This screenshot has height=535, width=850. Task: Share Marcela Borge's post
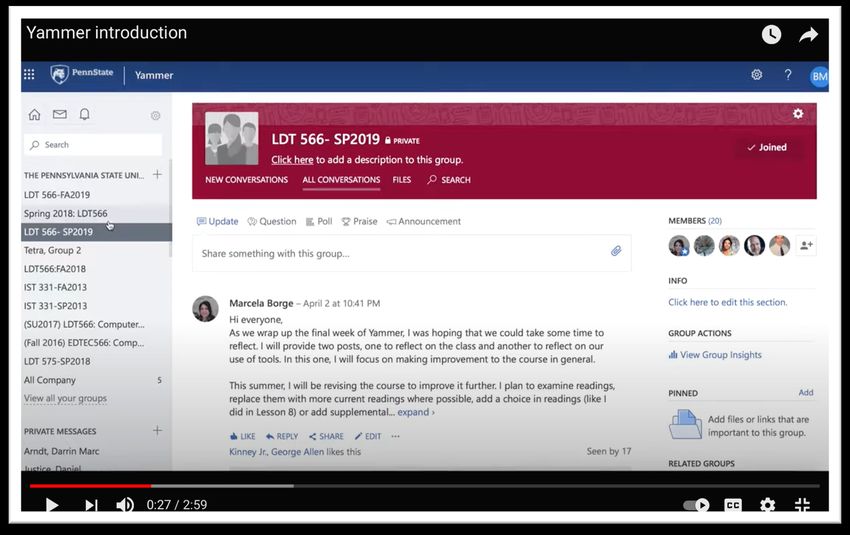[326, 436]
